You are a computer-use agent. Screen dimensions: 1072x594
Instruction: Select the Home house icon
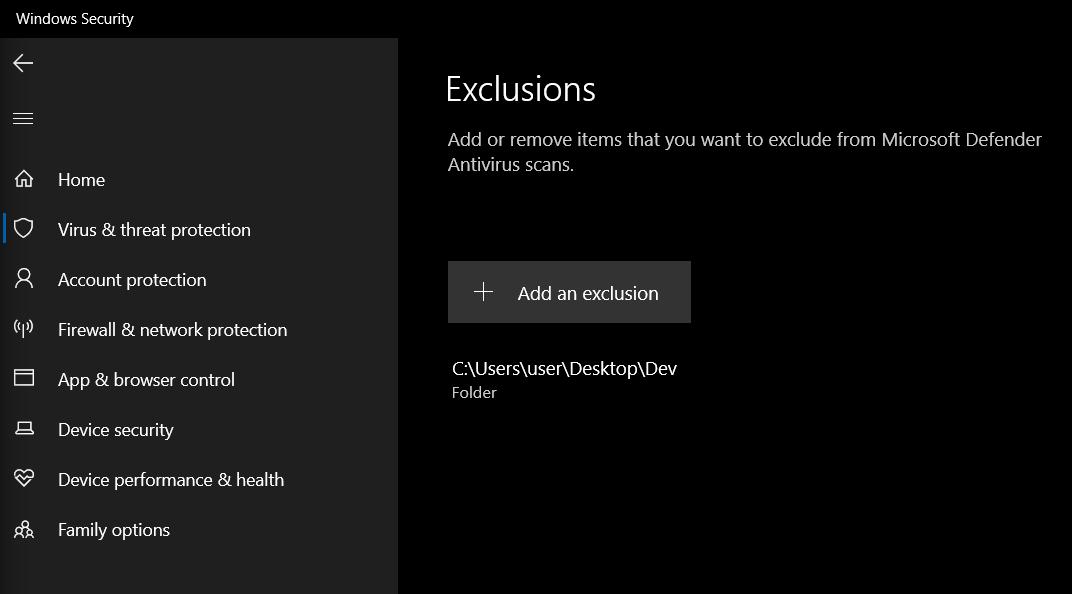pyautogui.click(x=23, y=179)
